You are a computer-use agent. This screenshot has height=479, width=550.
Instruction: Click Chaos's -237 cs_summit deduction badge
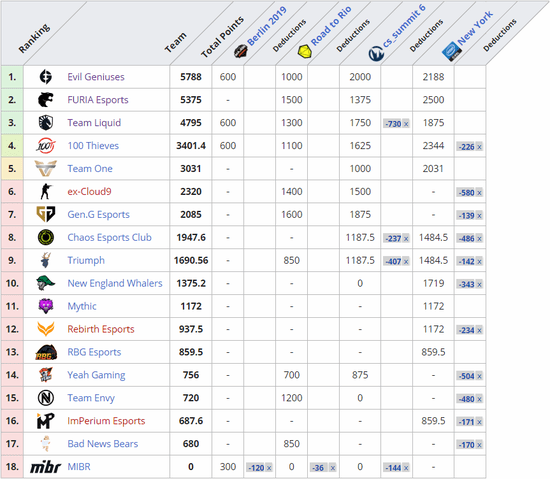point(396,238)
